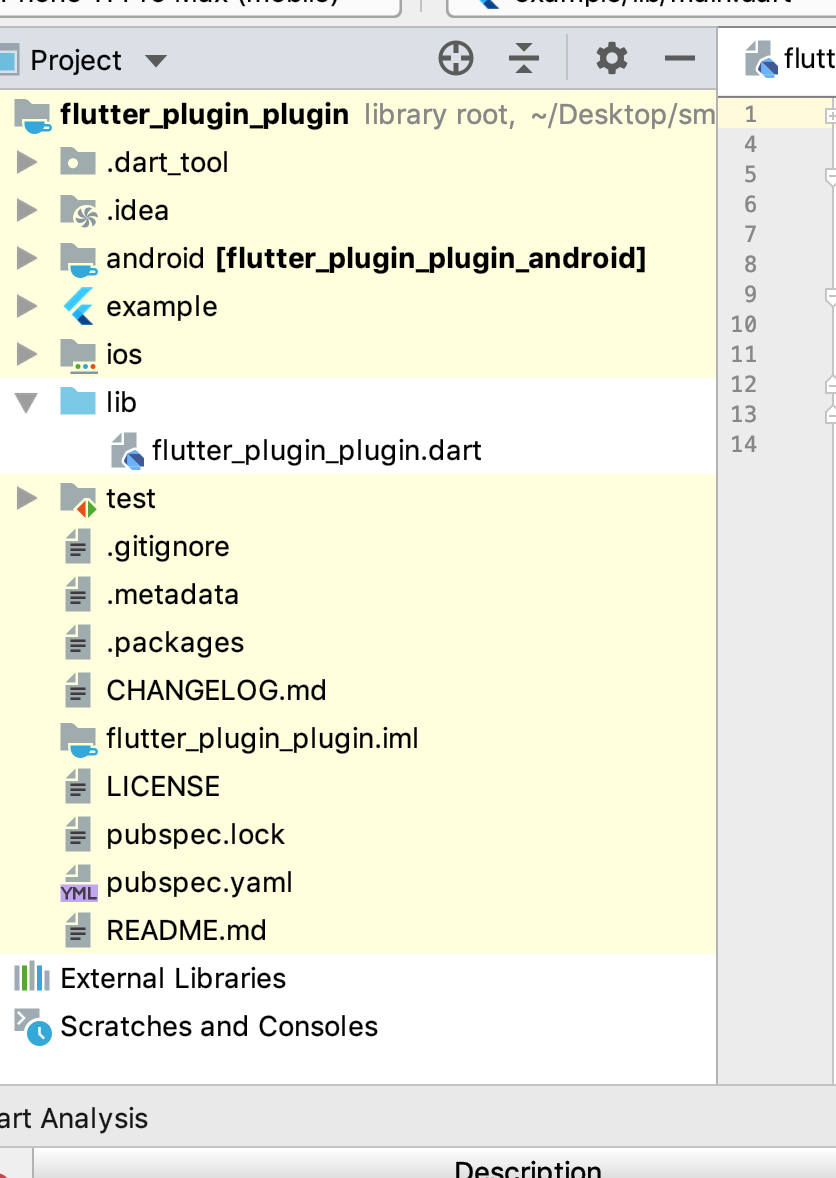Select the .packages file
Image resolution: width=836 pixels, height=1178 pixels.
click(175, 643)
